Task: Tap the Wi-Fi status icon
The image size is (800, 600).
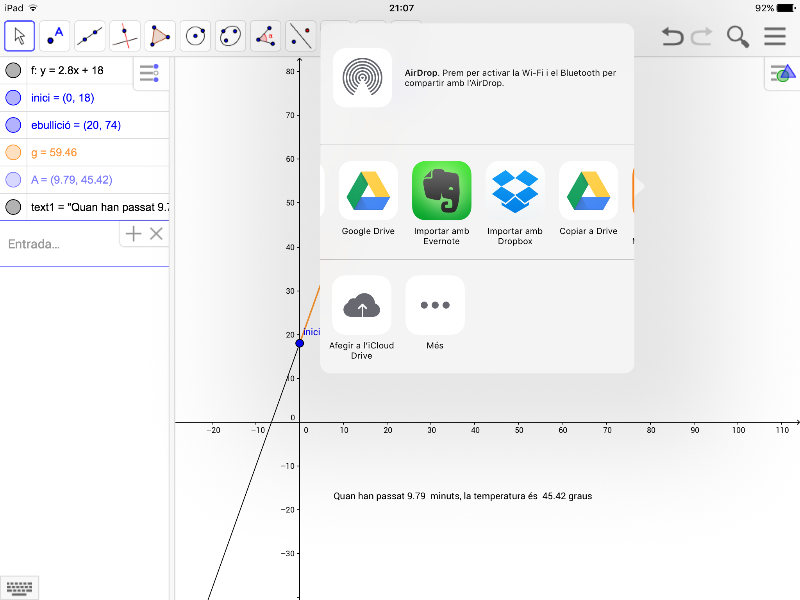Action: click(x=33, y=8)
